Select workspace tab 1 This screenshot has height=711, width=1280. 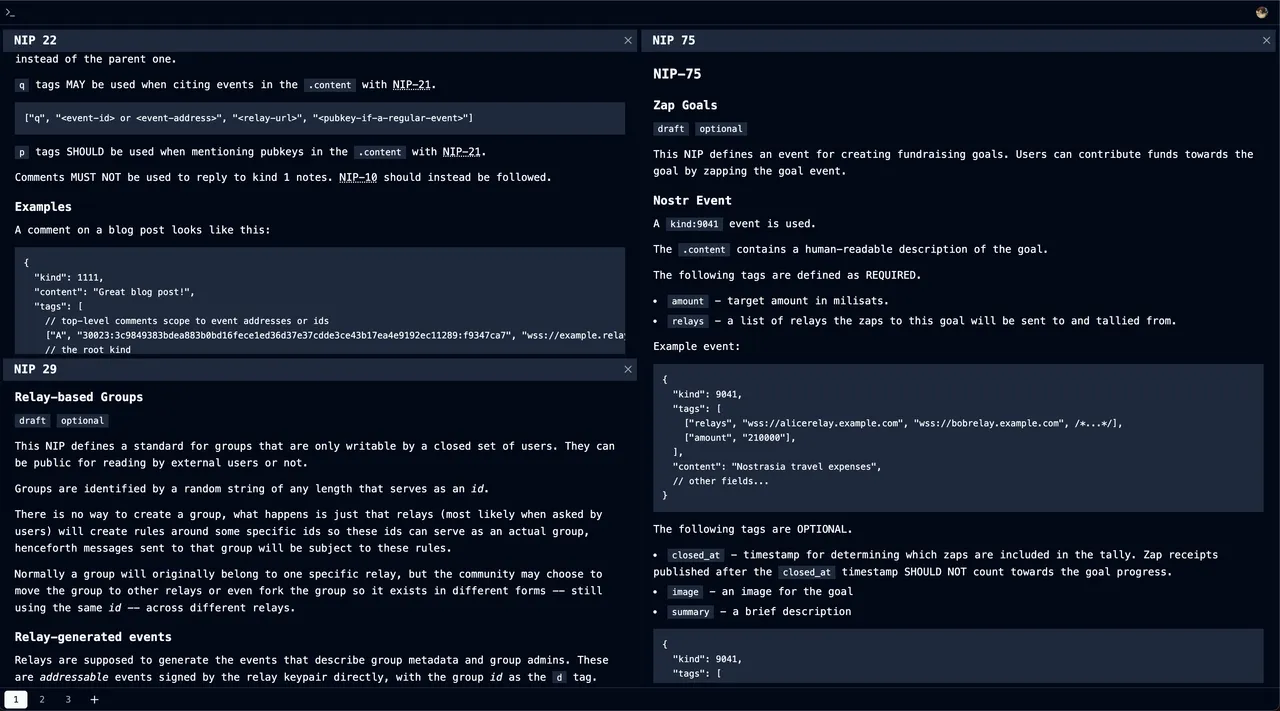[x=16, y=699]
